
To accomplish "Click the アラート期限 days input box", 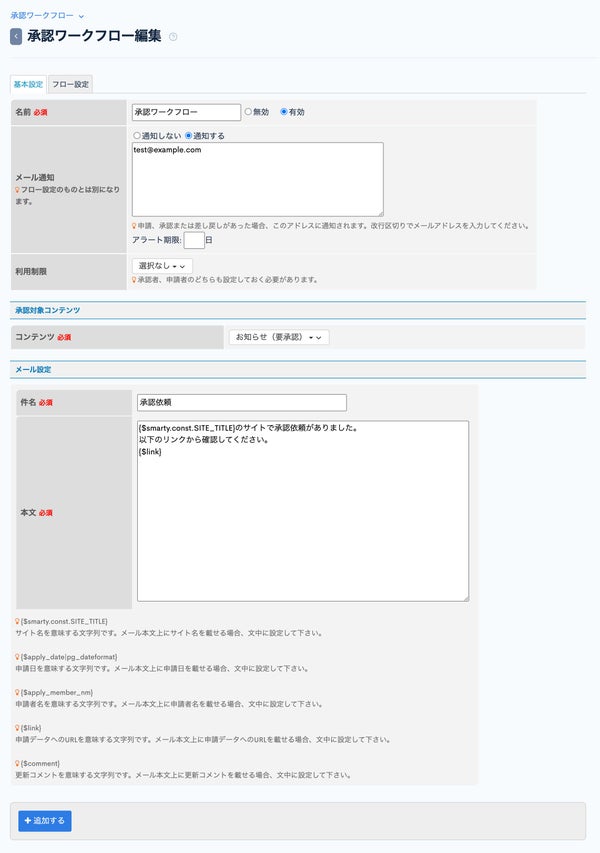I will [194, 240].
